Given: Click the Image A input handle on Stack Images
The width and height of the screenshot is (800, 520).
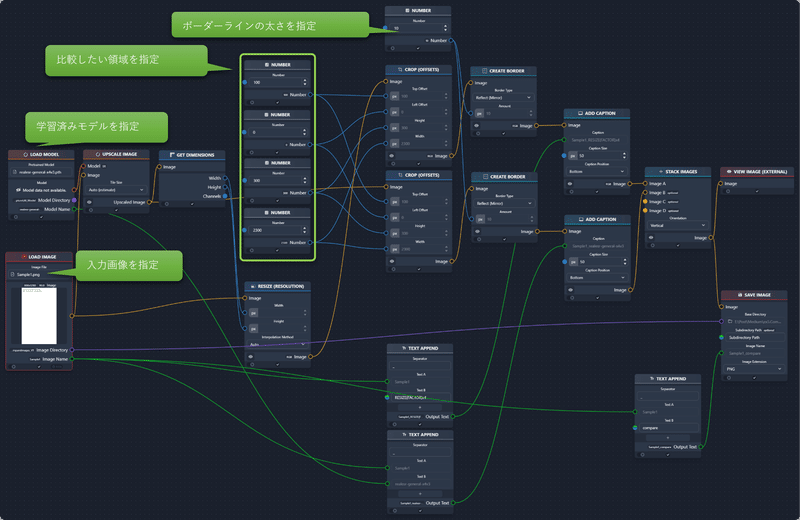Looking at the screenshot, I should (x=645, y=183).
